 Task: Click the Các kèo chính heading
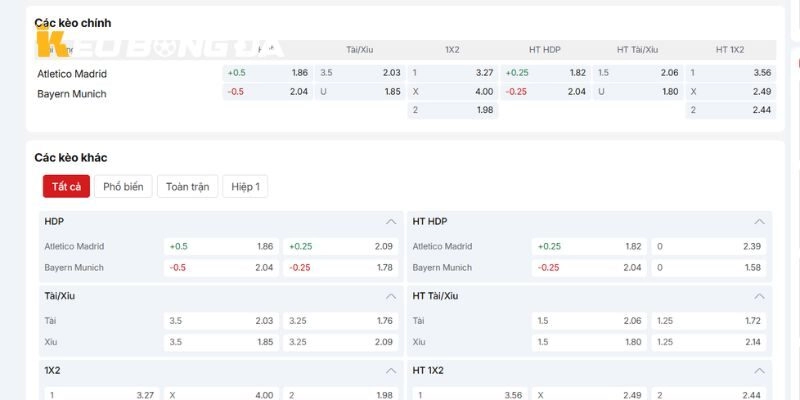[72, 23]
